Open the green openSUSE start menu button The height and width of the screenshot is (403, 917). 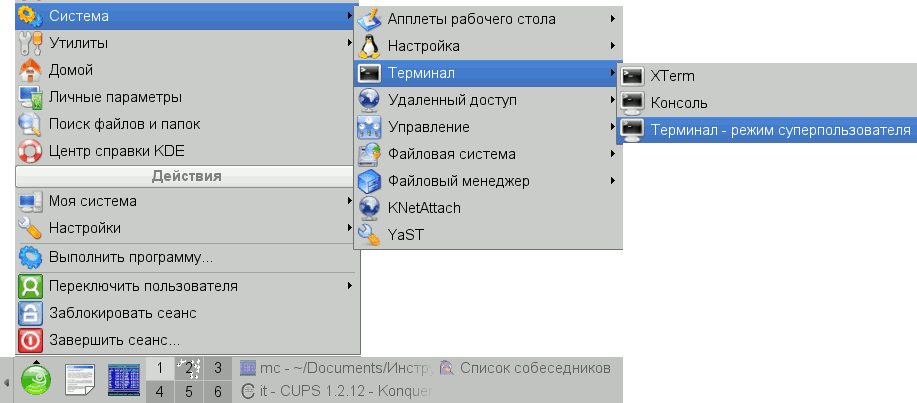coord(36,380)
